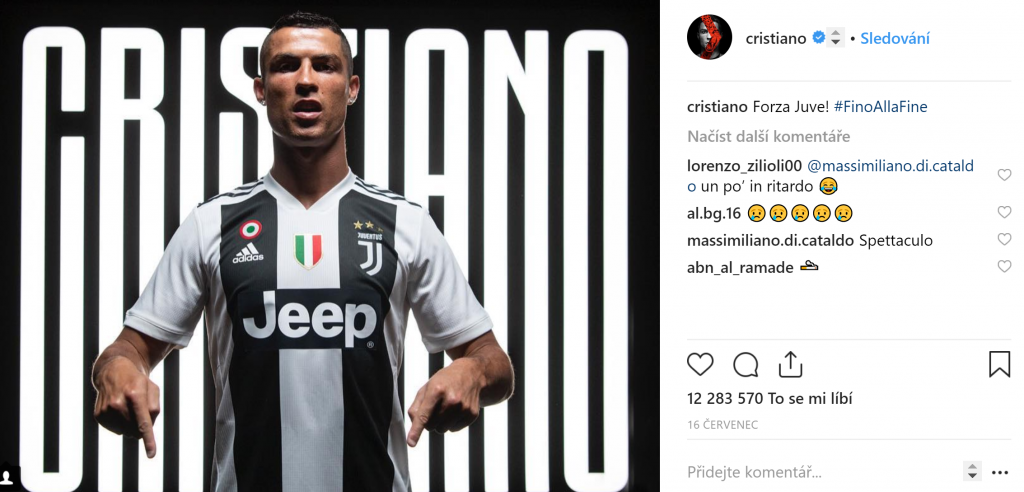This screenshot has width=1024, height=492.
Task: Open cristiano's profile picture avatar
Action: pos(709,37)
